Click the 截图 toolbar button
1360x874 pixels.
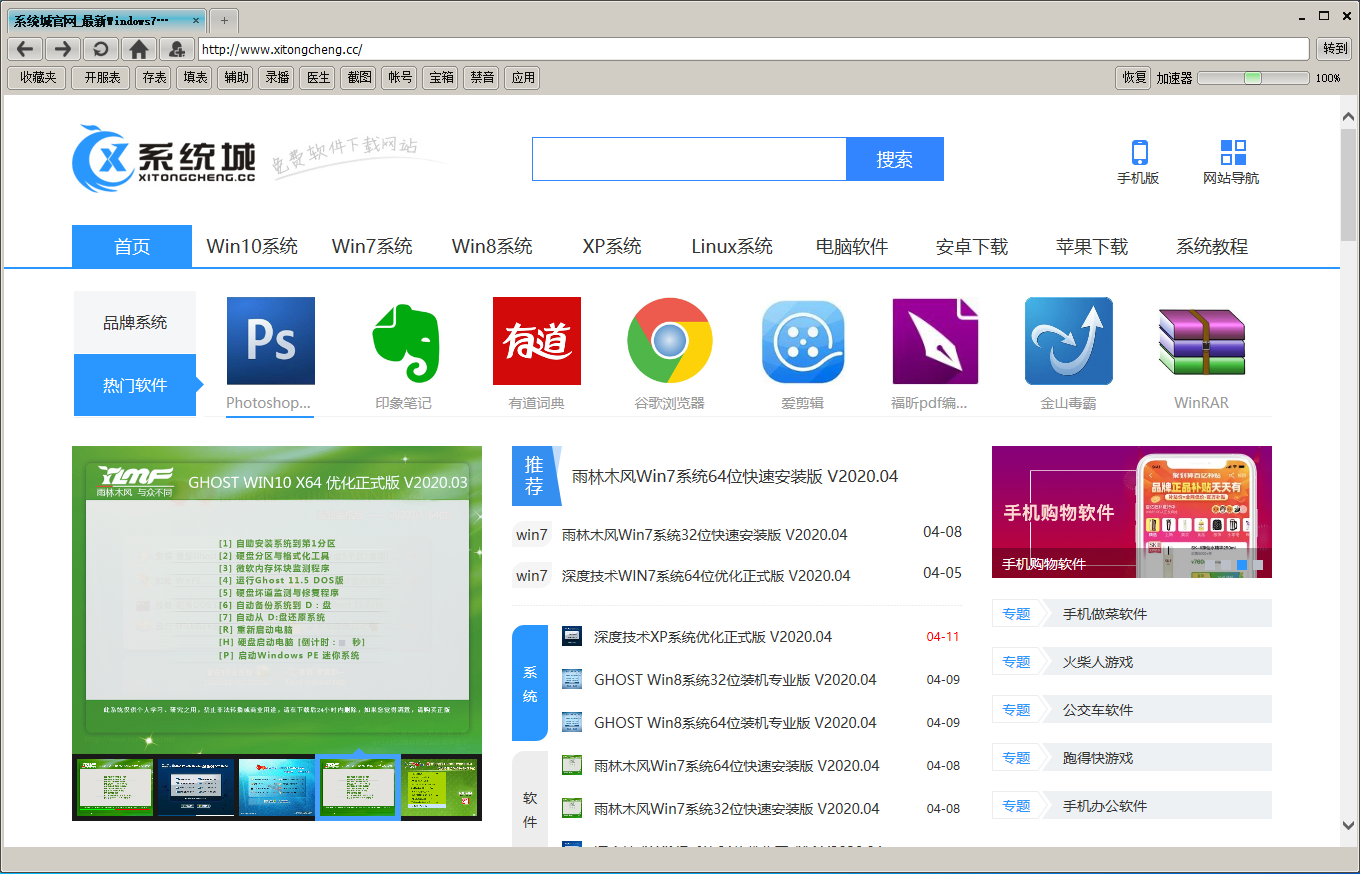tap(359, 77)
